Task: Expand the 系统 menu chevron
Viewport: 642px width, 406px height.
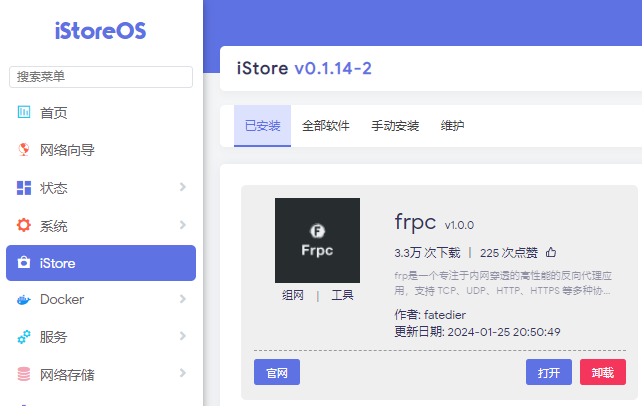Action: pos(183,225)
